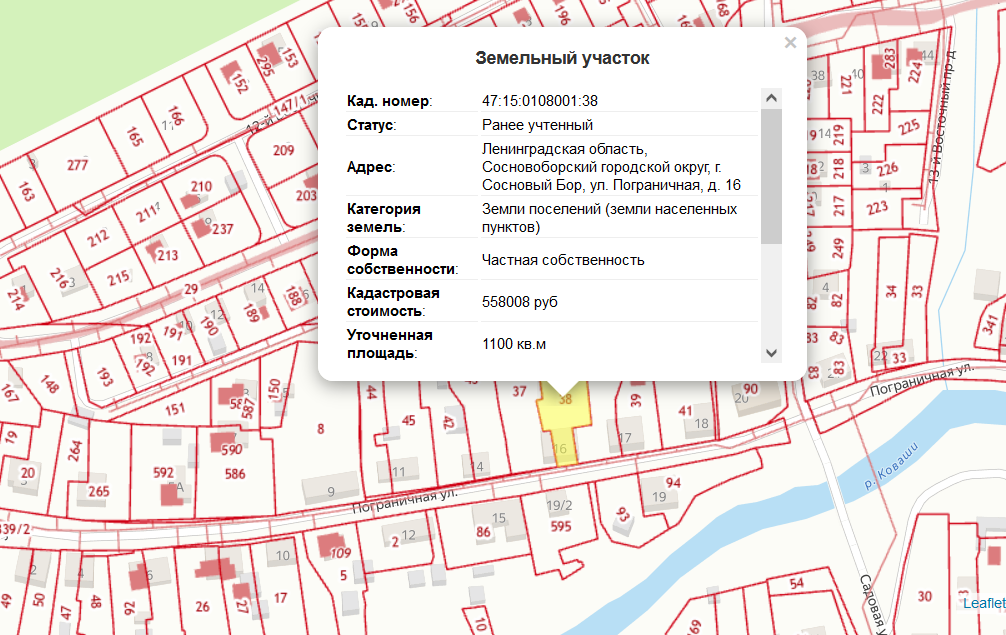
Task: Open the Leaflet attribution link
Action: (x=984, y=603)
